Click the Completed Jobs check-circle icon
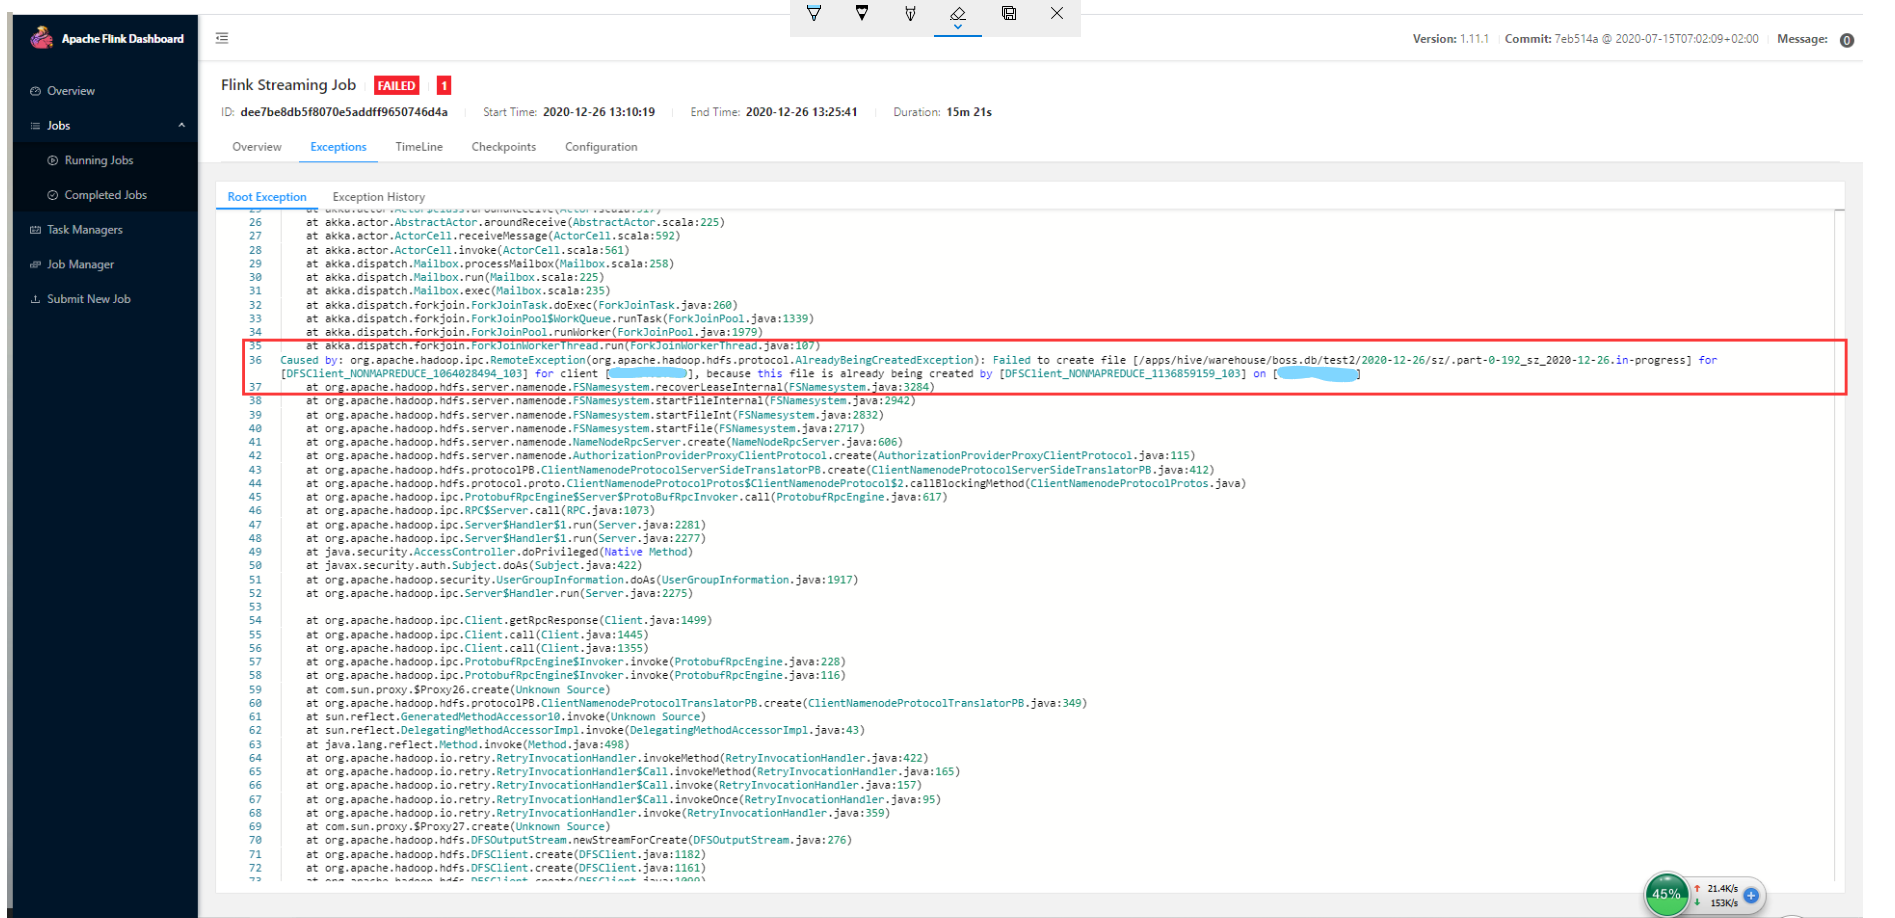Image resolution: width=1895 pixels, height=918 pixels. coord(53,195)
